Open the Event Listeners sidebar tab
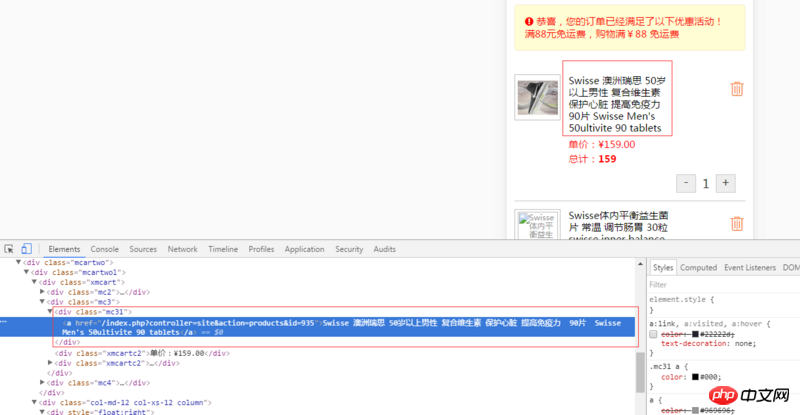 click(x=749, y=267)
